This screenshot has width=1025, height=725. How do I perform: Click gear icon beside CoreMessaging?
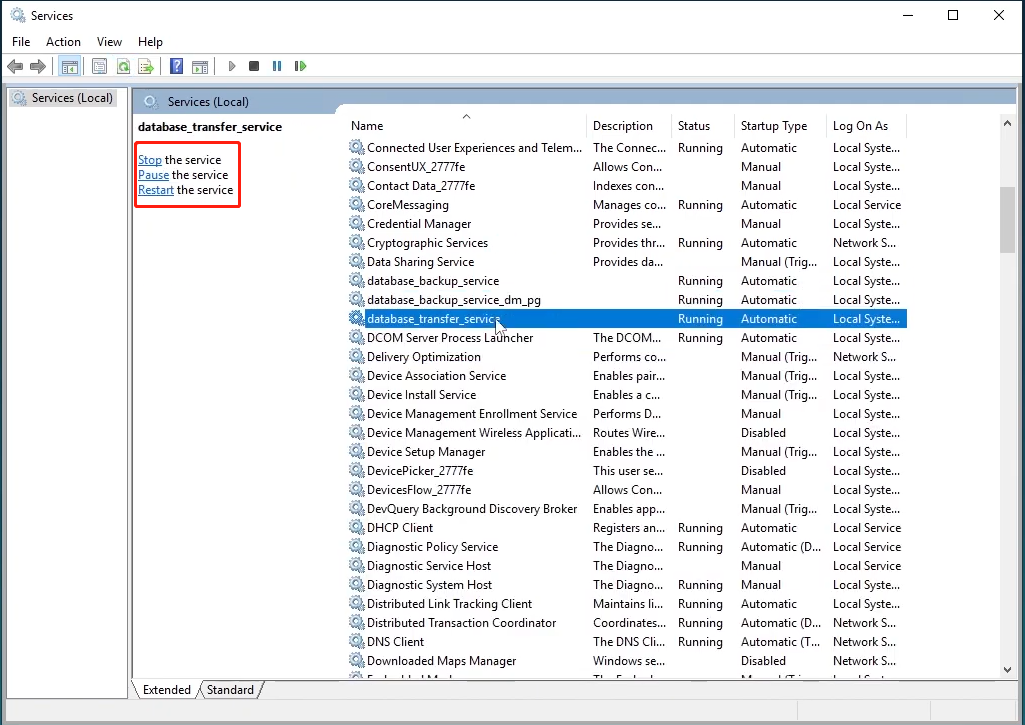pyautogui.click(x=356, y=205)
